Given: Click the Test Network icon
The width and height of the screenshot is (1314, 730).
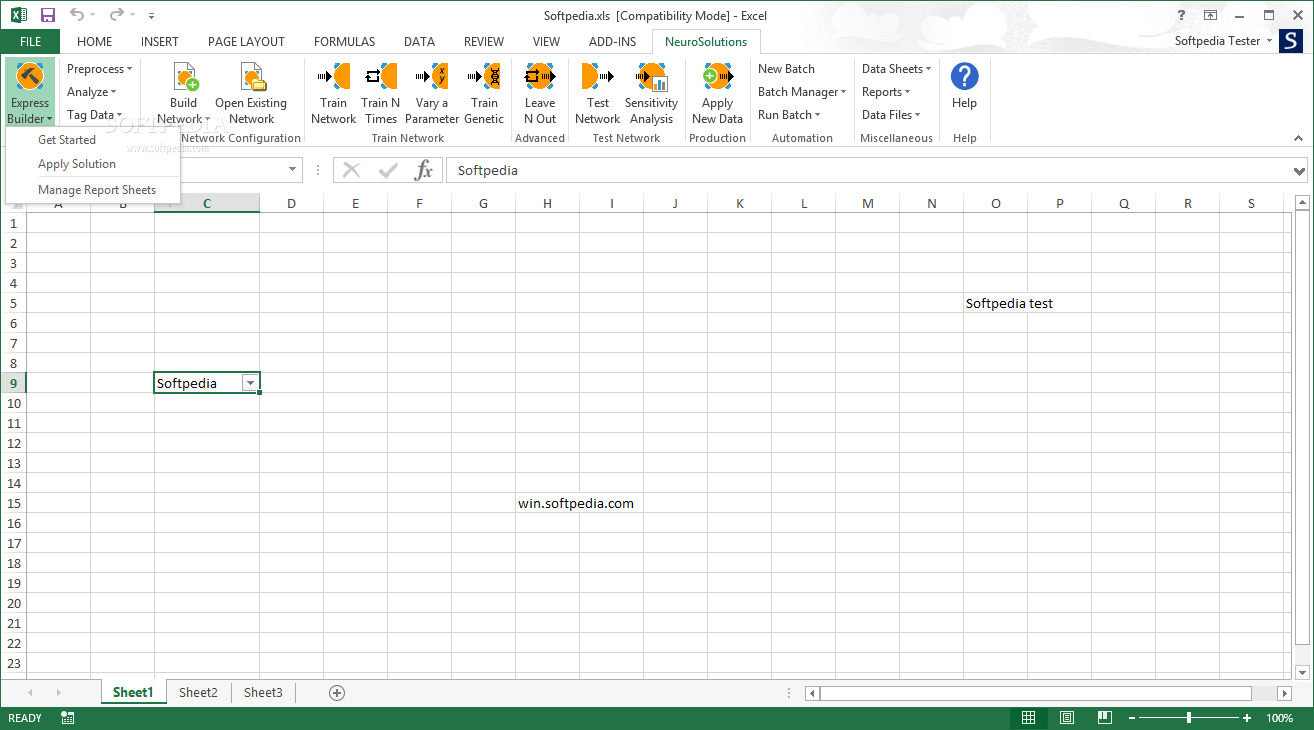Looking at the screenshot, I should 598,77.
